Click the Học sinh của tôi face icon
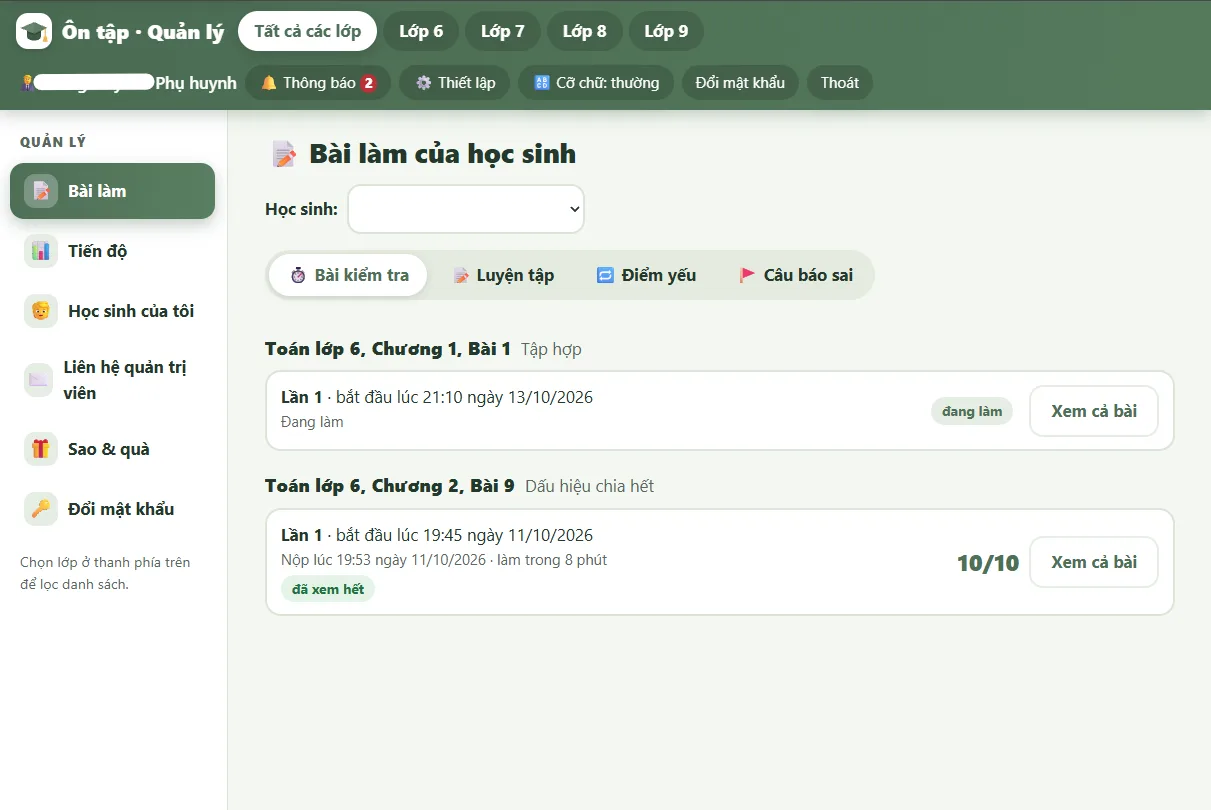Viewport: 1211px width, 810px height. tap(41, 311)
